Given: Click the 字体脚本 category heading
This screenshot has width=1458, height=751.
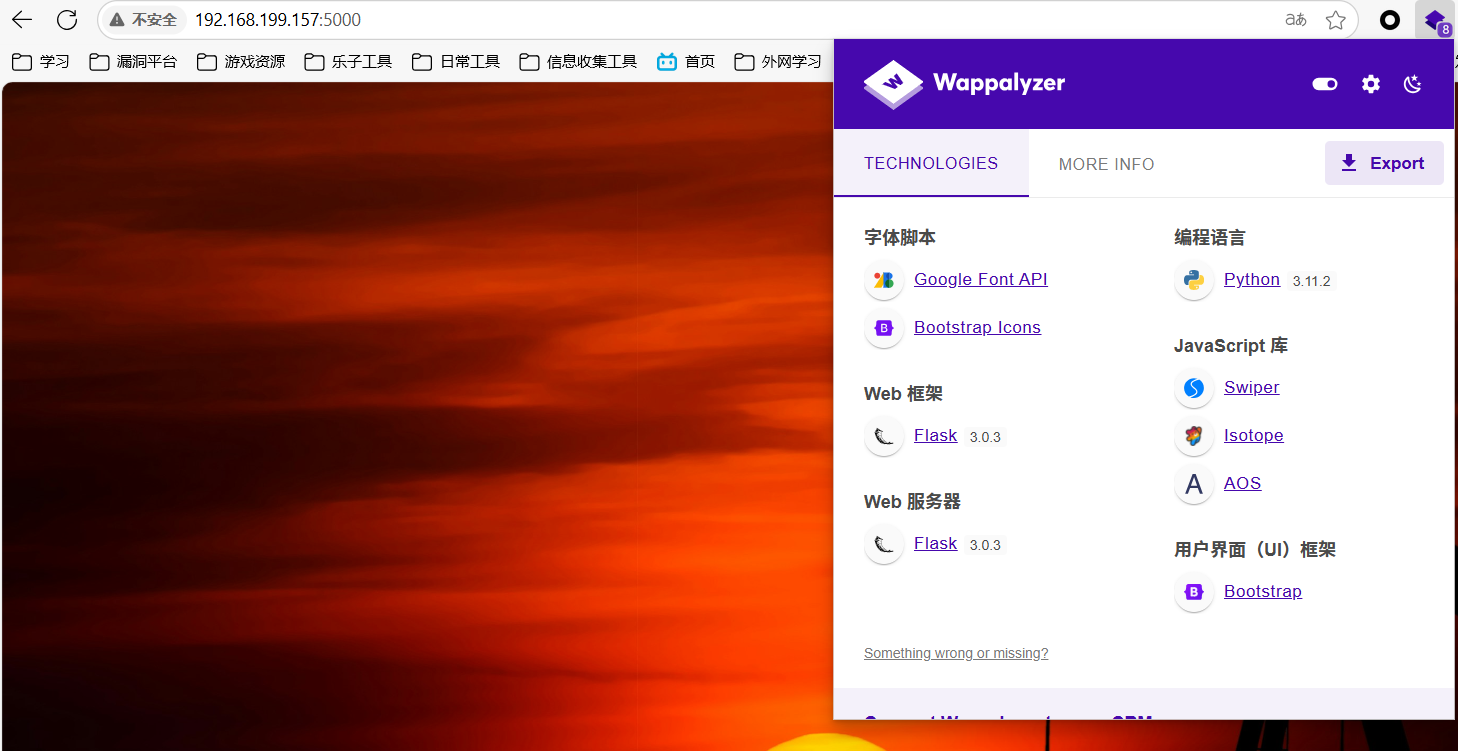Looking at the screenshot, I should point(900,238).
